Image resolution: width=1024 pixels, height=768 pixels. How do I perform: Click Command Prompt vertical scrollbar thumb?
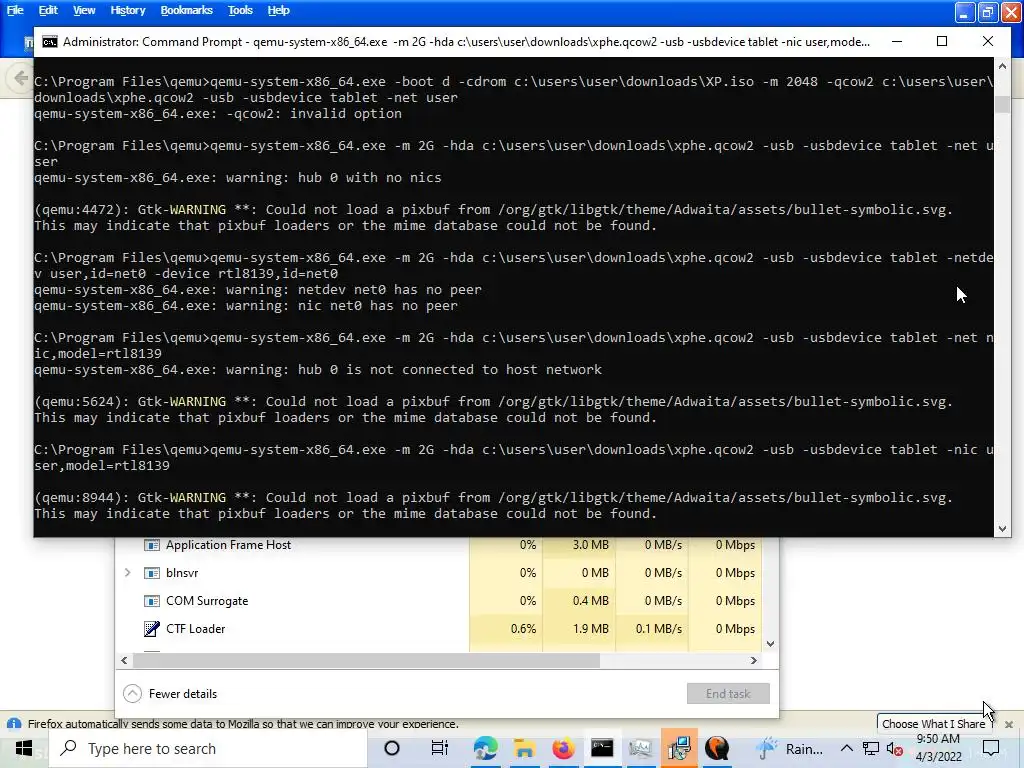(x=1002, y=104)
